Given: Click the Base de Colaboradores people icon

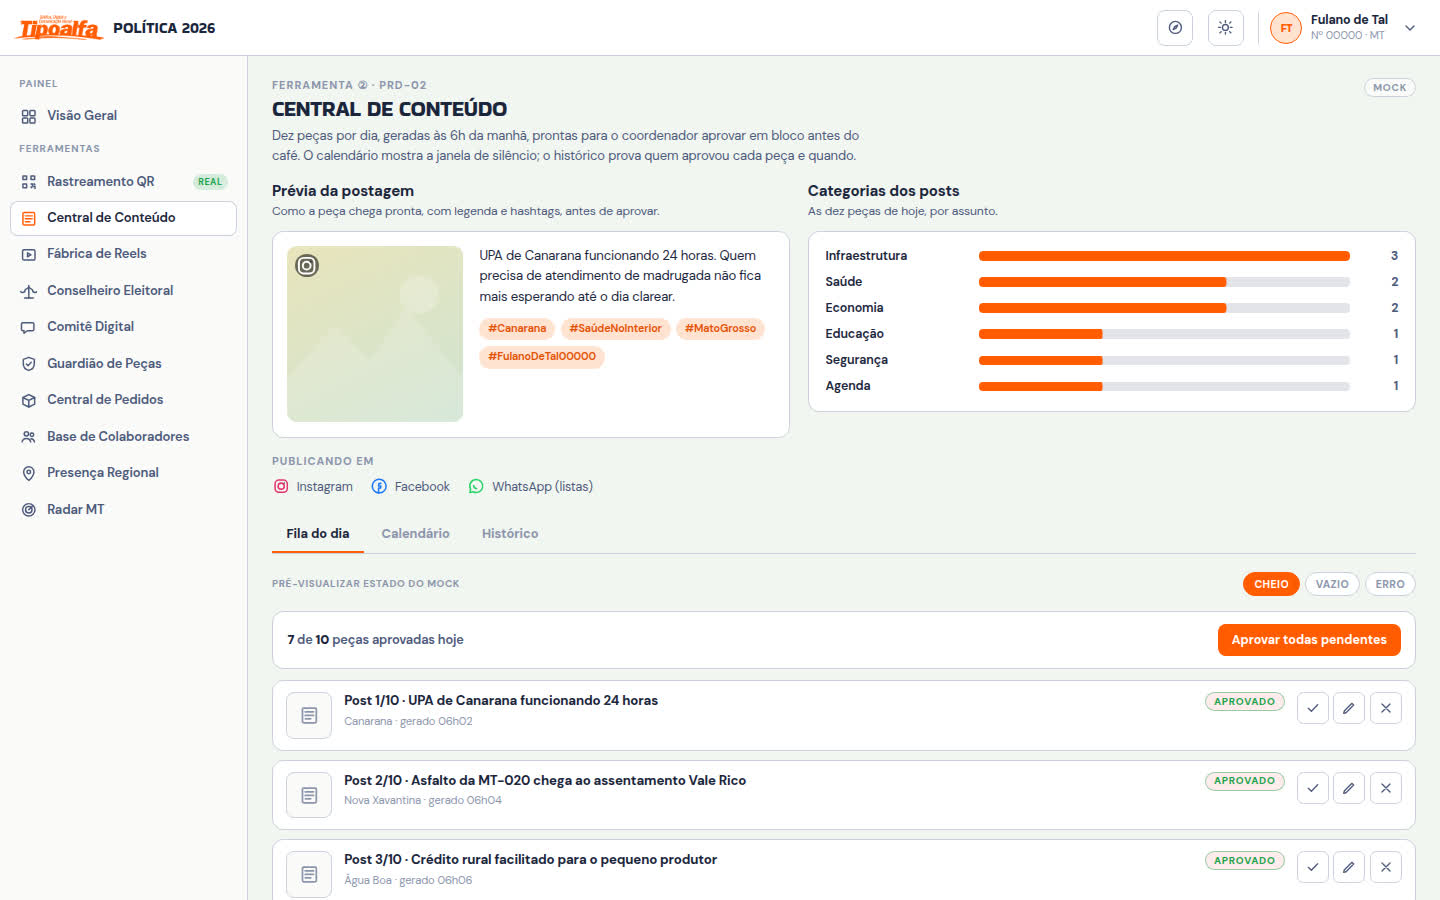Looking at the screenshot, I should tap(29, 437).
